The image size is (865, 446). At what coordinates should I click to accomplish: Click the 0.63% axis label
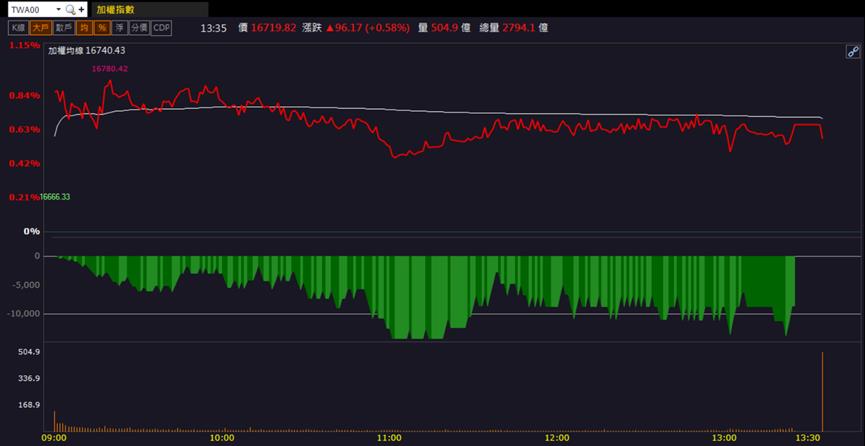[x=25, y=129]
